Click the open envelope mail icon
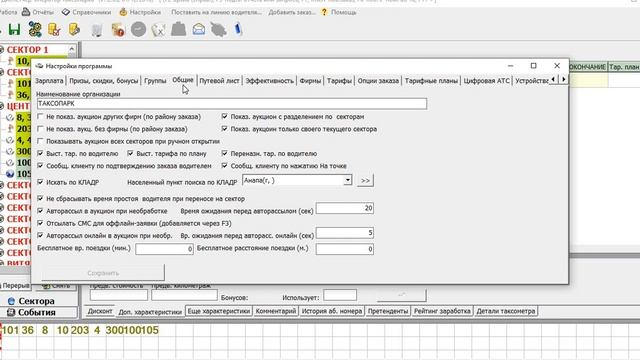The height and width of the screenshot is (360, 640). click(199, 29)
